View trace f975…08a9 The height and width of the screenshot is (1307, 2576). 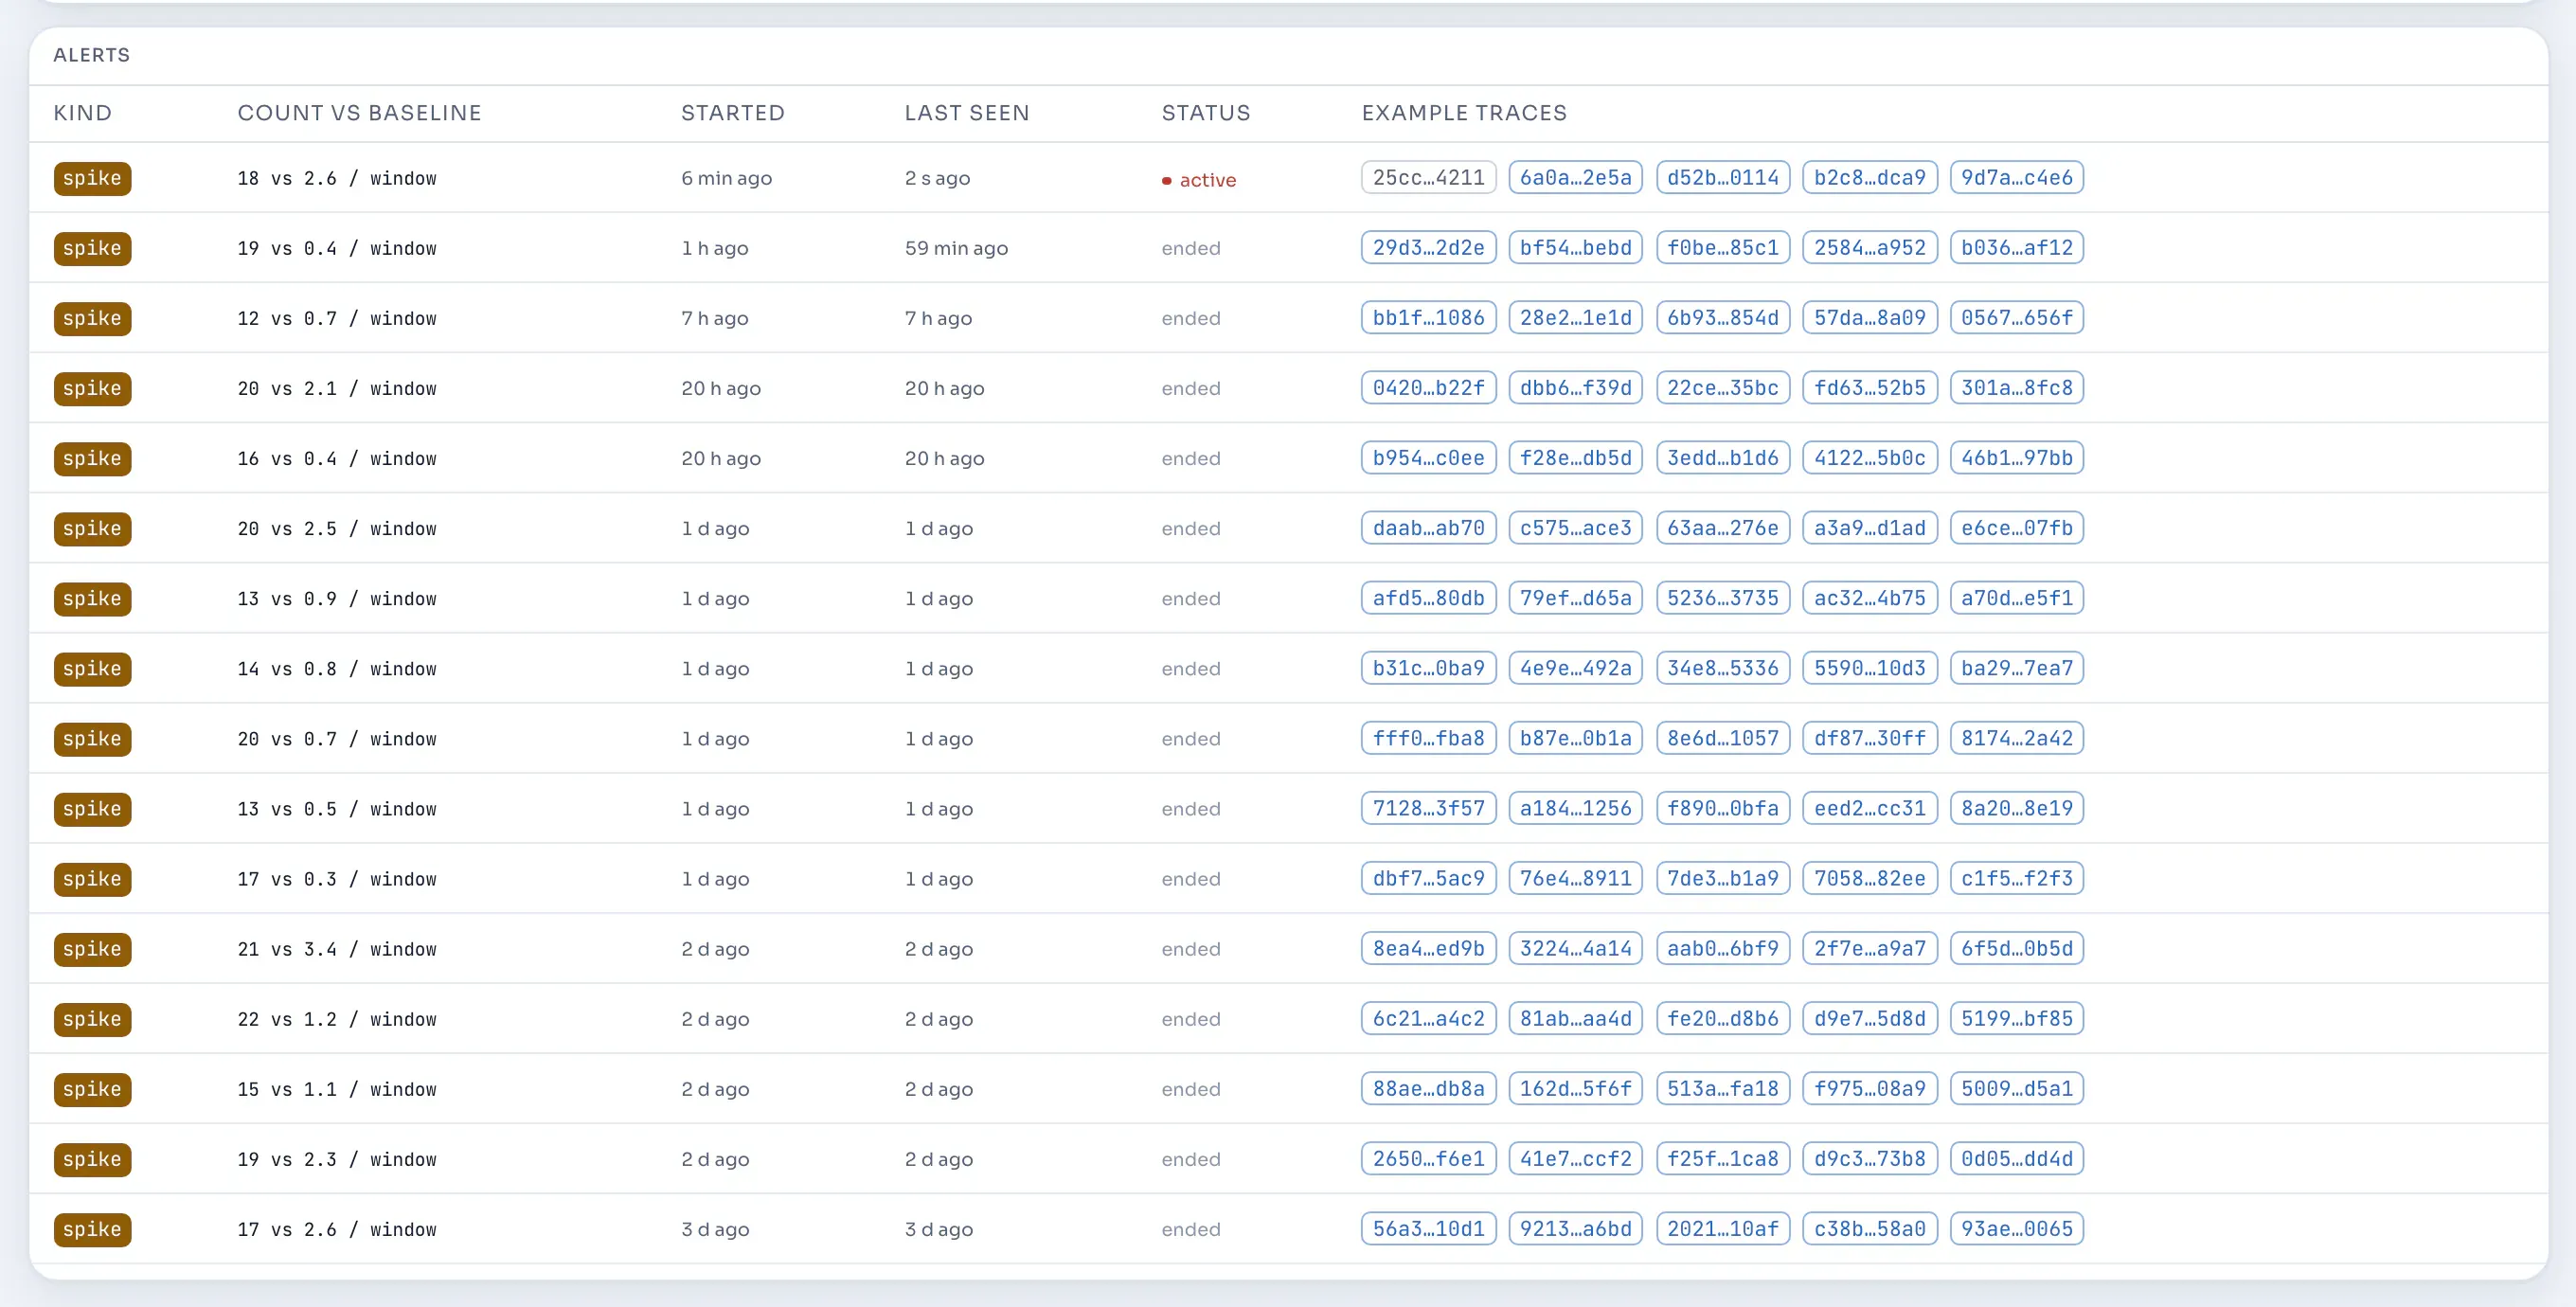point(1869,1088)
